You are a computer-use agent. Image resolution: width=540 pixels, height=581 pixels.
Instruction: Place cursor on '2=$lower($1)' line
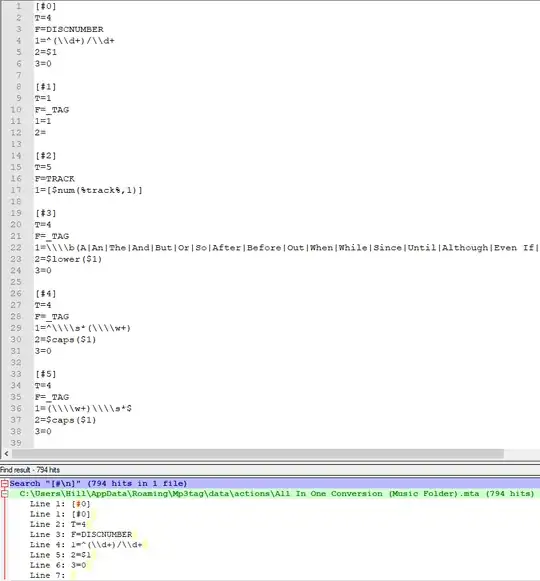(68, 259)
